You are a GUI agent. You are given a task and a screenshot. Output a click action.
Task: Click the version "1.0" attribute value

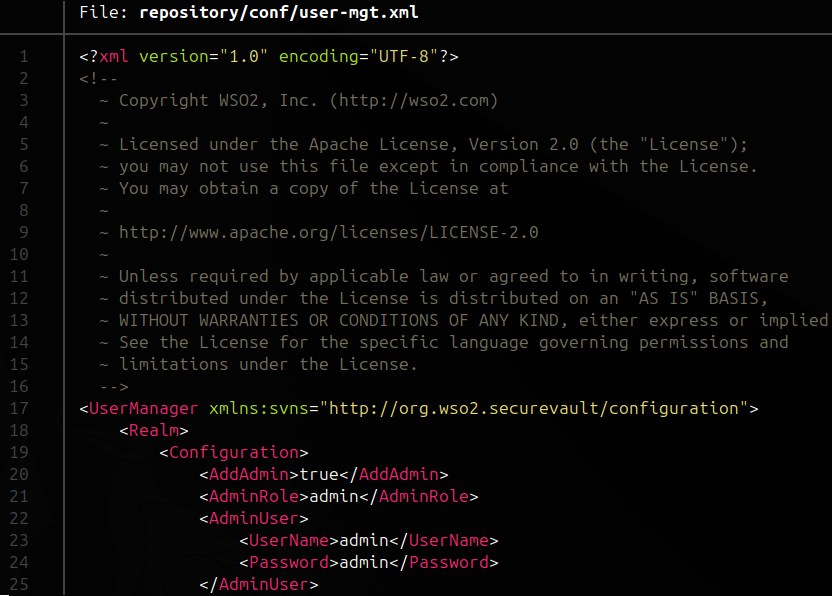coord(243,56)
